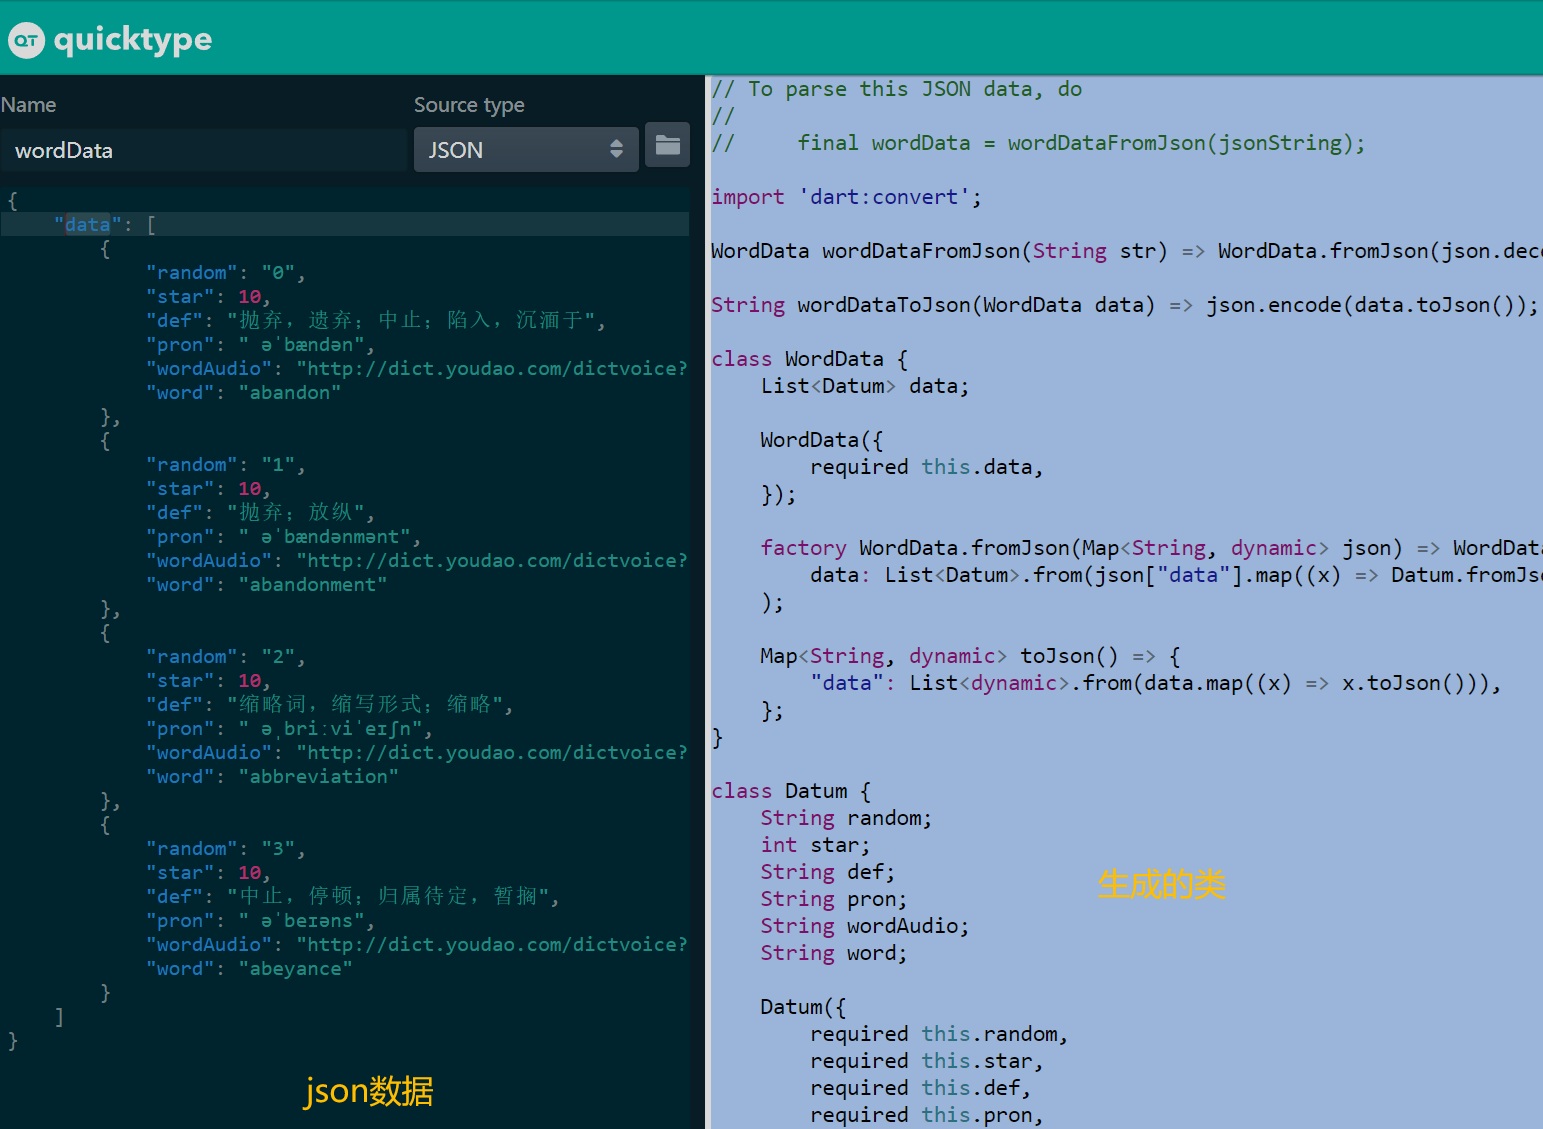Click the wordDataFromJson function line
Screen dimensions: 1543x1129
pyautogui.click(x=1127, y=251)
